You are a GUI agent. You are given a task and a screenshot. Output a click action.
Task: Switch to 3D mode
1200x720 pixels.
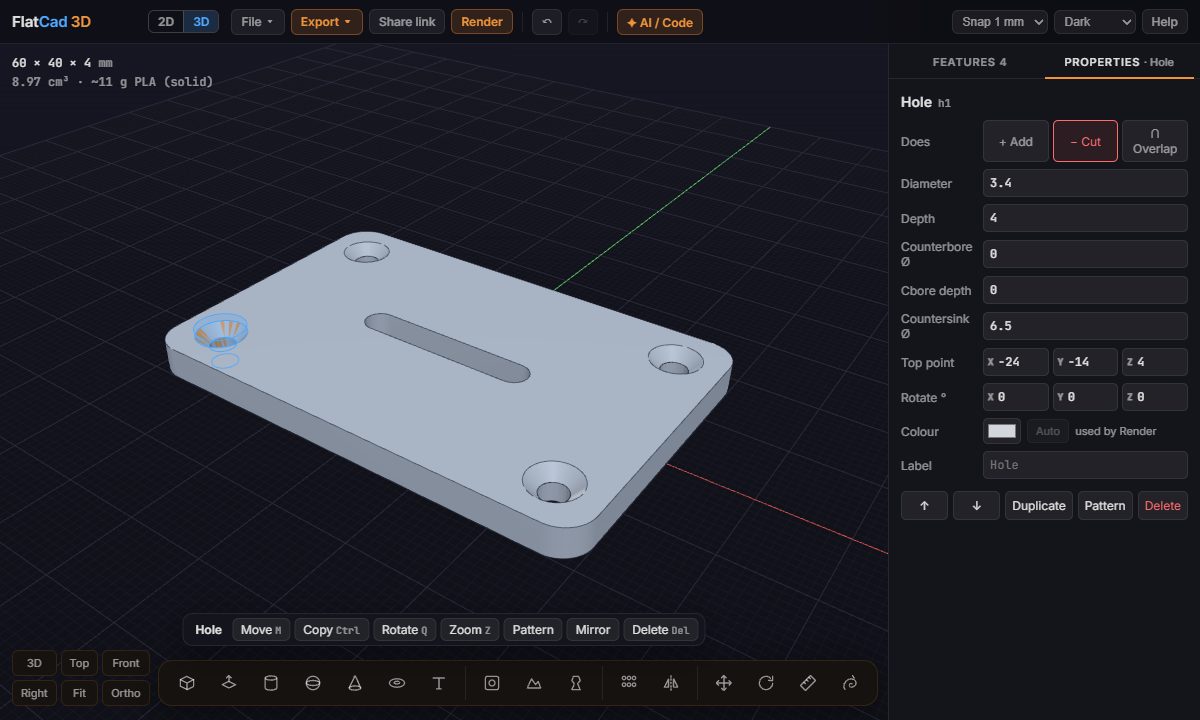[201, 22]
